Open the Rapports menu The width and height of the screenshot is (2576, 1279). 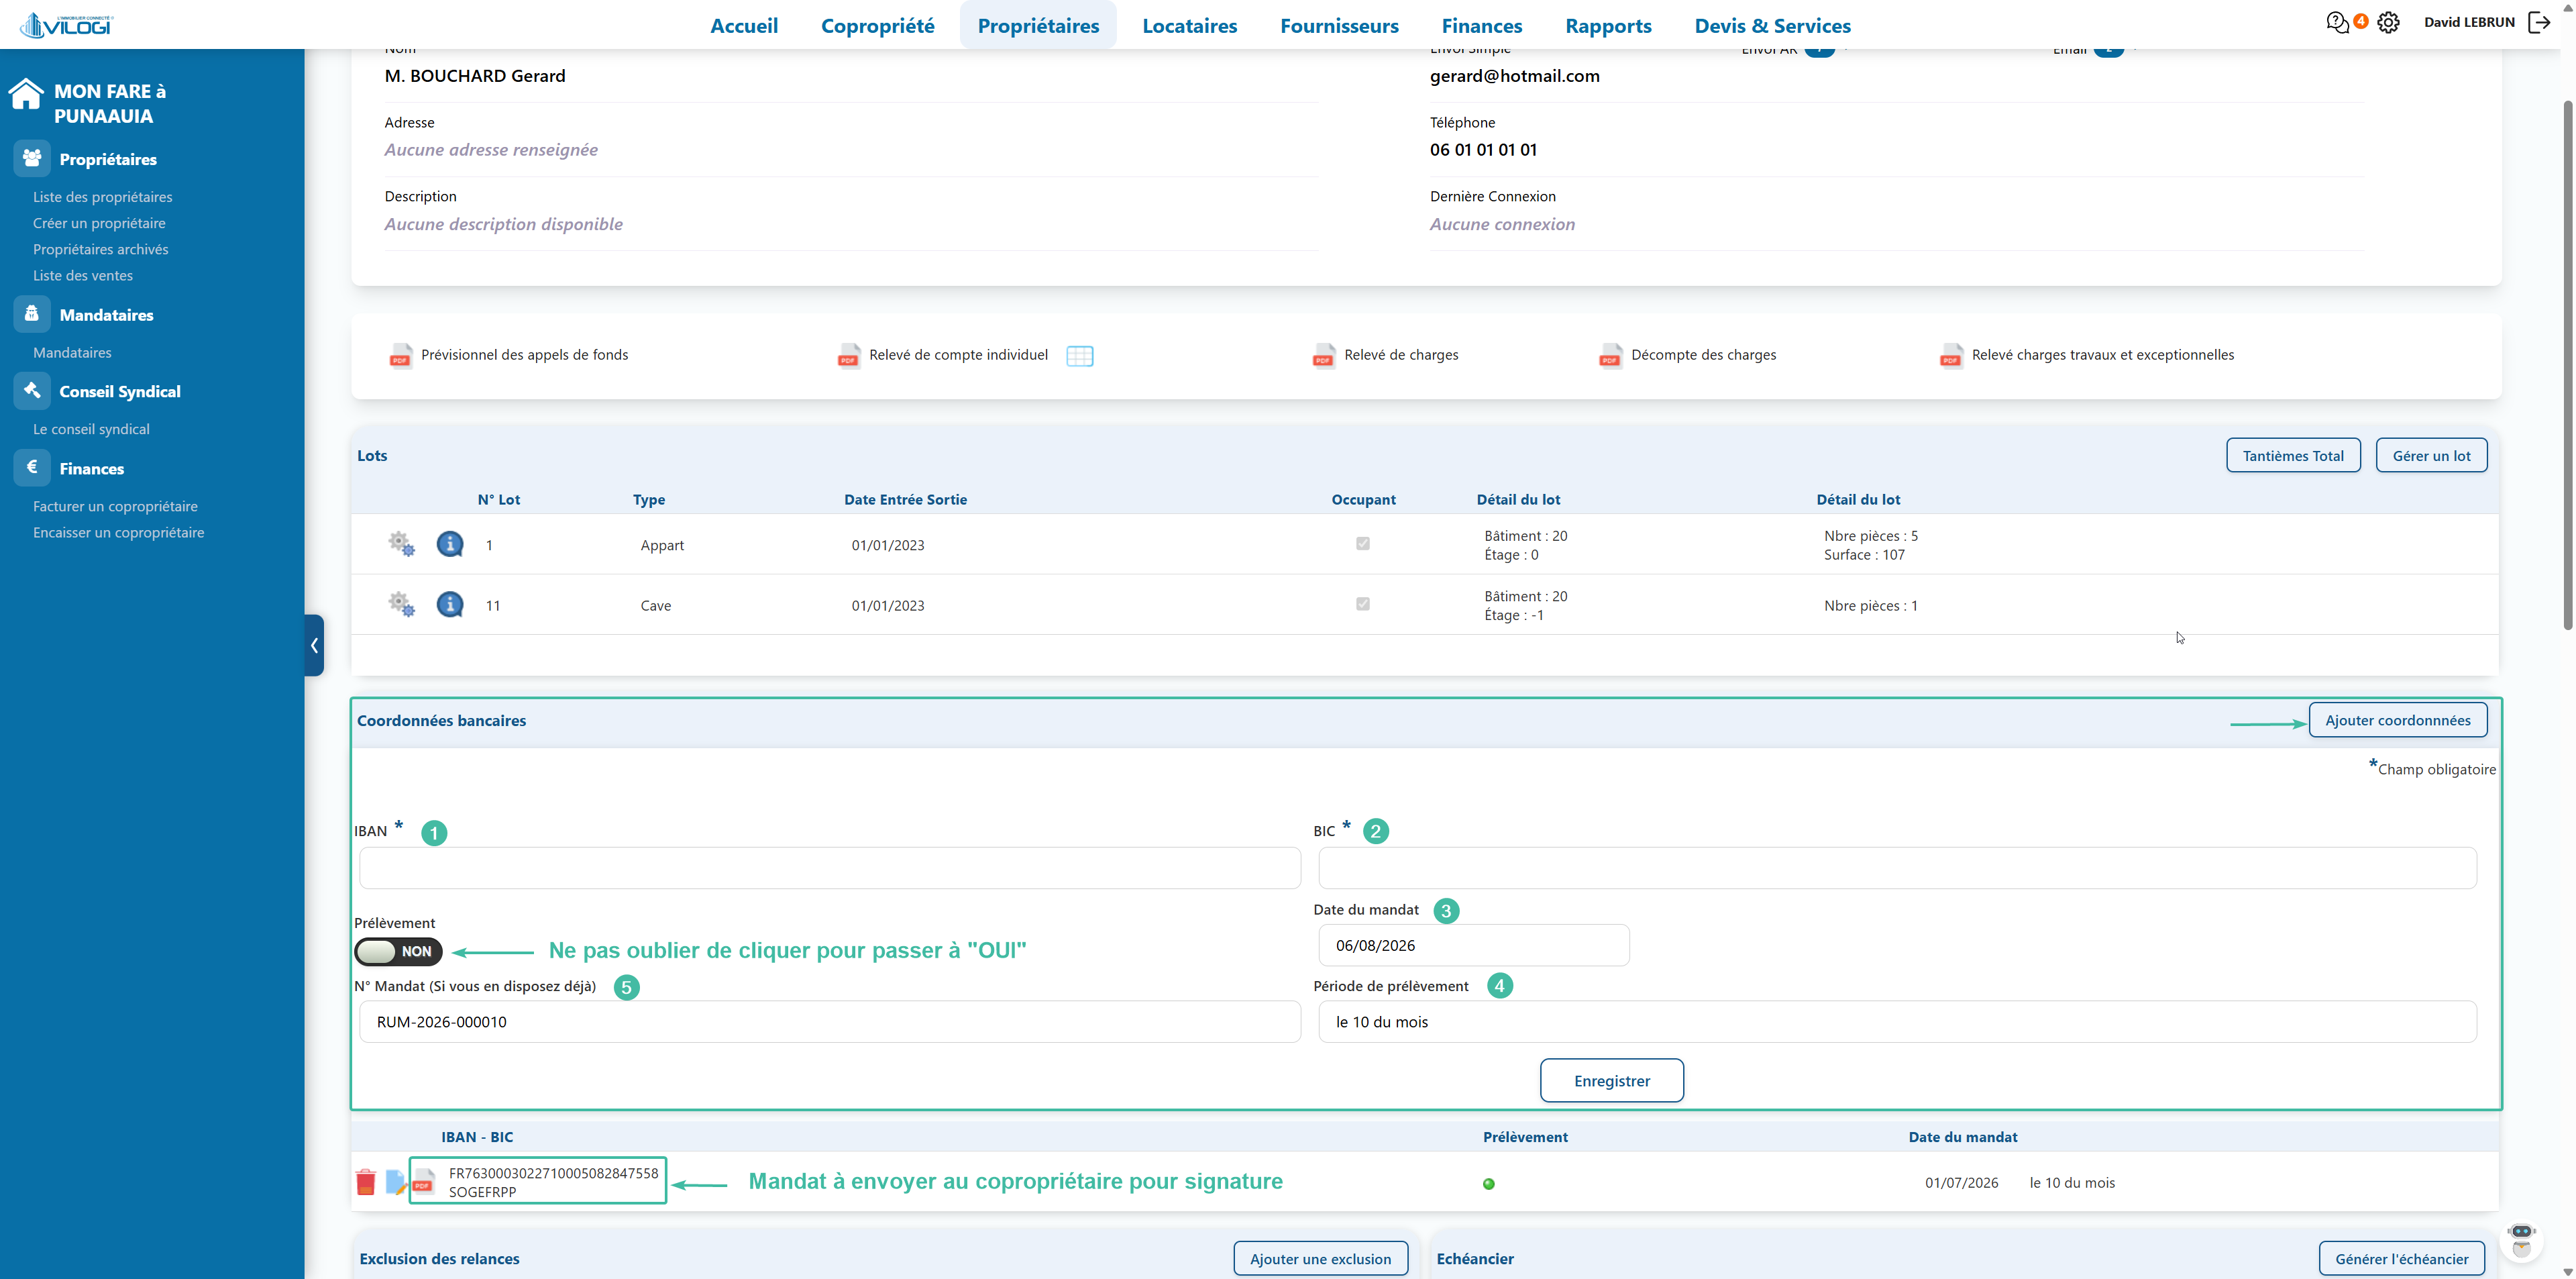coord(1608,25)
